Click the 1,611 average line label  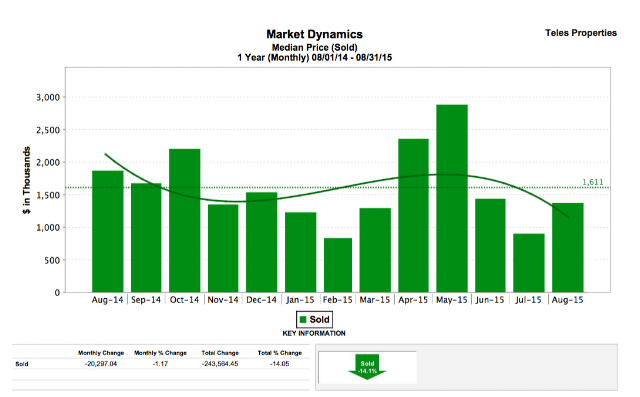click(593, 182)
